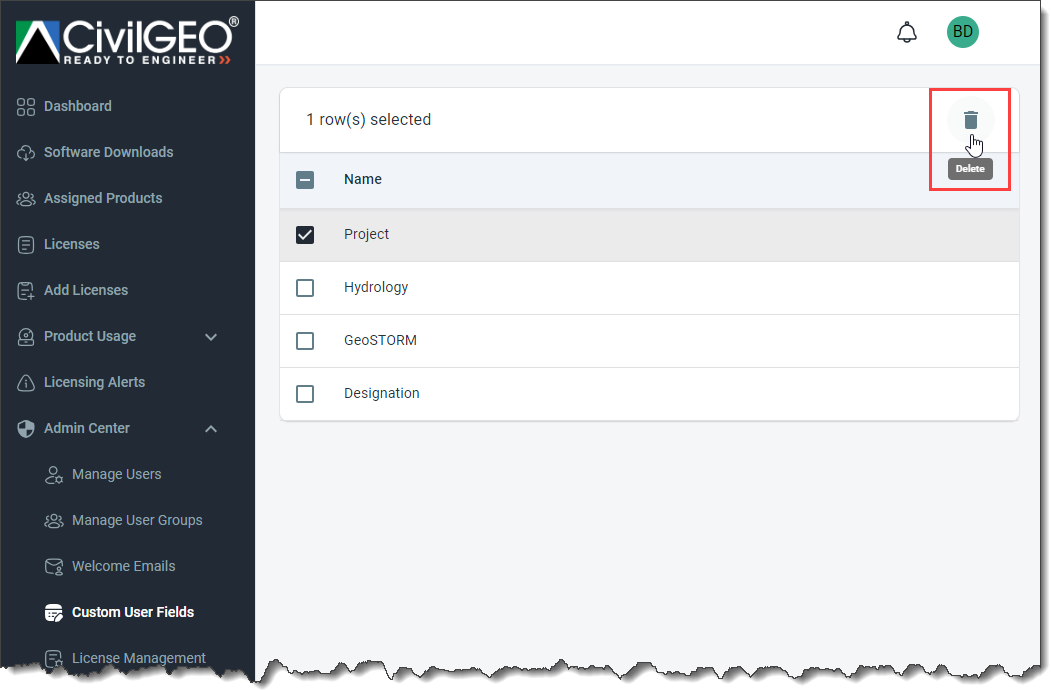Toggle the select-all header checkbox
The image size is (1051, 690).
304,180
